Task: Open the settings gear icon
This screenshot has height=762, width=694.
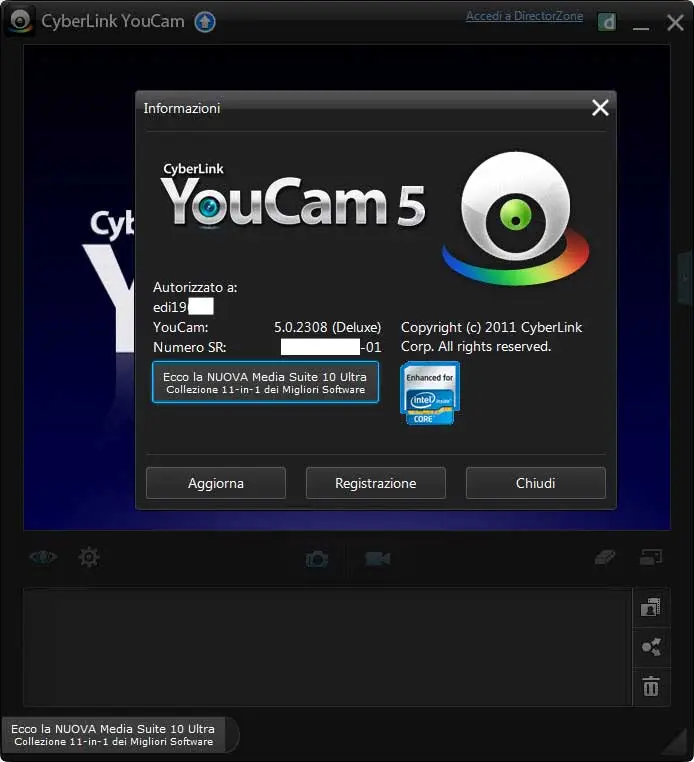Action: [89, 557]
